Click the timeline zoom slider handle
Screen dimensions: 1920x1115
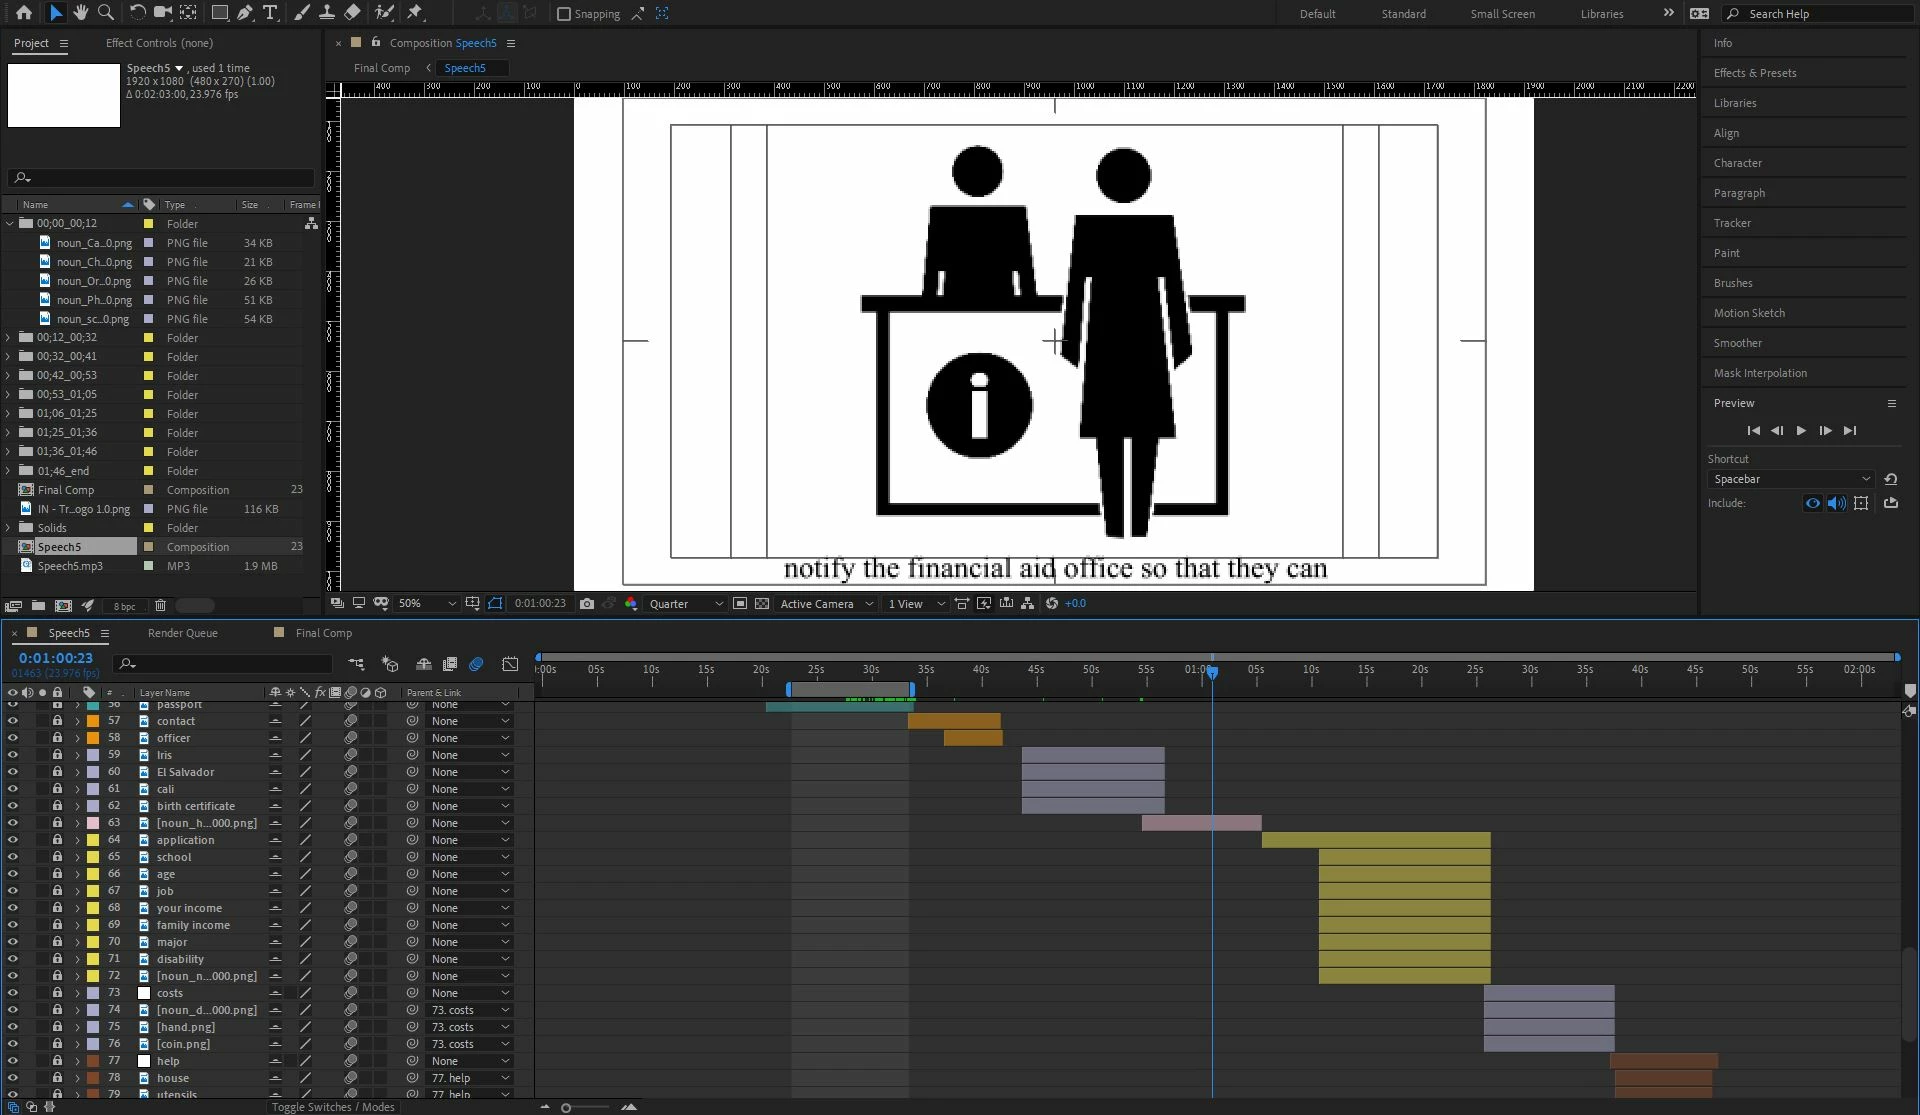(566, 1107)
